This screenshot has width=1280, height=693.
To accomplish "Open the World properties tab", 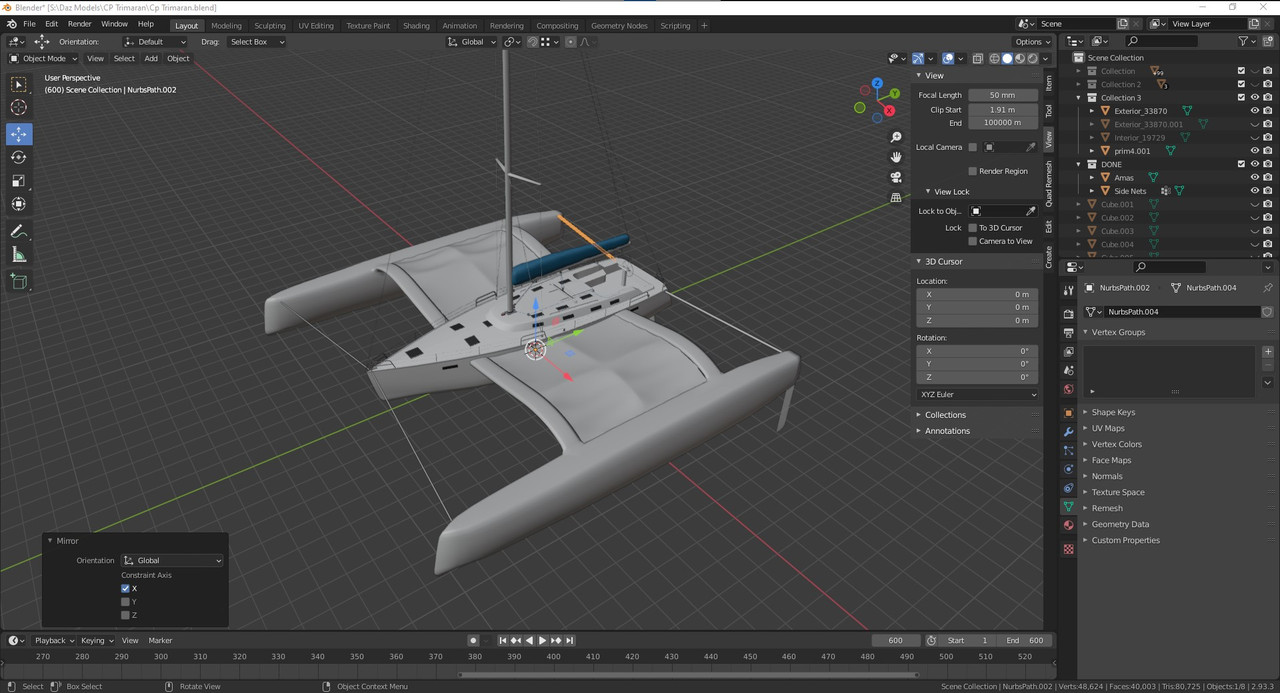I will 1069,389.
